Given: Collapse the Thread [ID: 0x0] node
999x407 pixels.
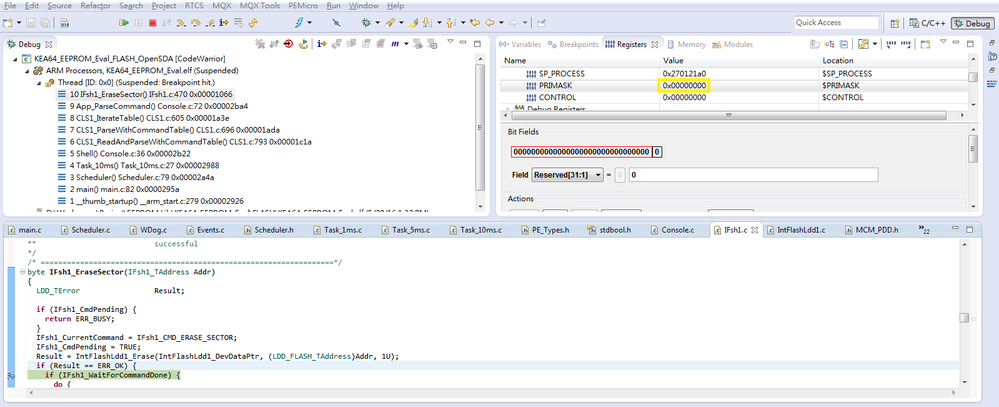Looking at the screenshot, I should tap(40, 83).
